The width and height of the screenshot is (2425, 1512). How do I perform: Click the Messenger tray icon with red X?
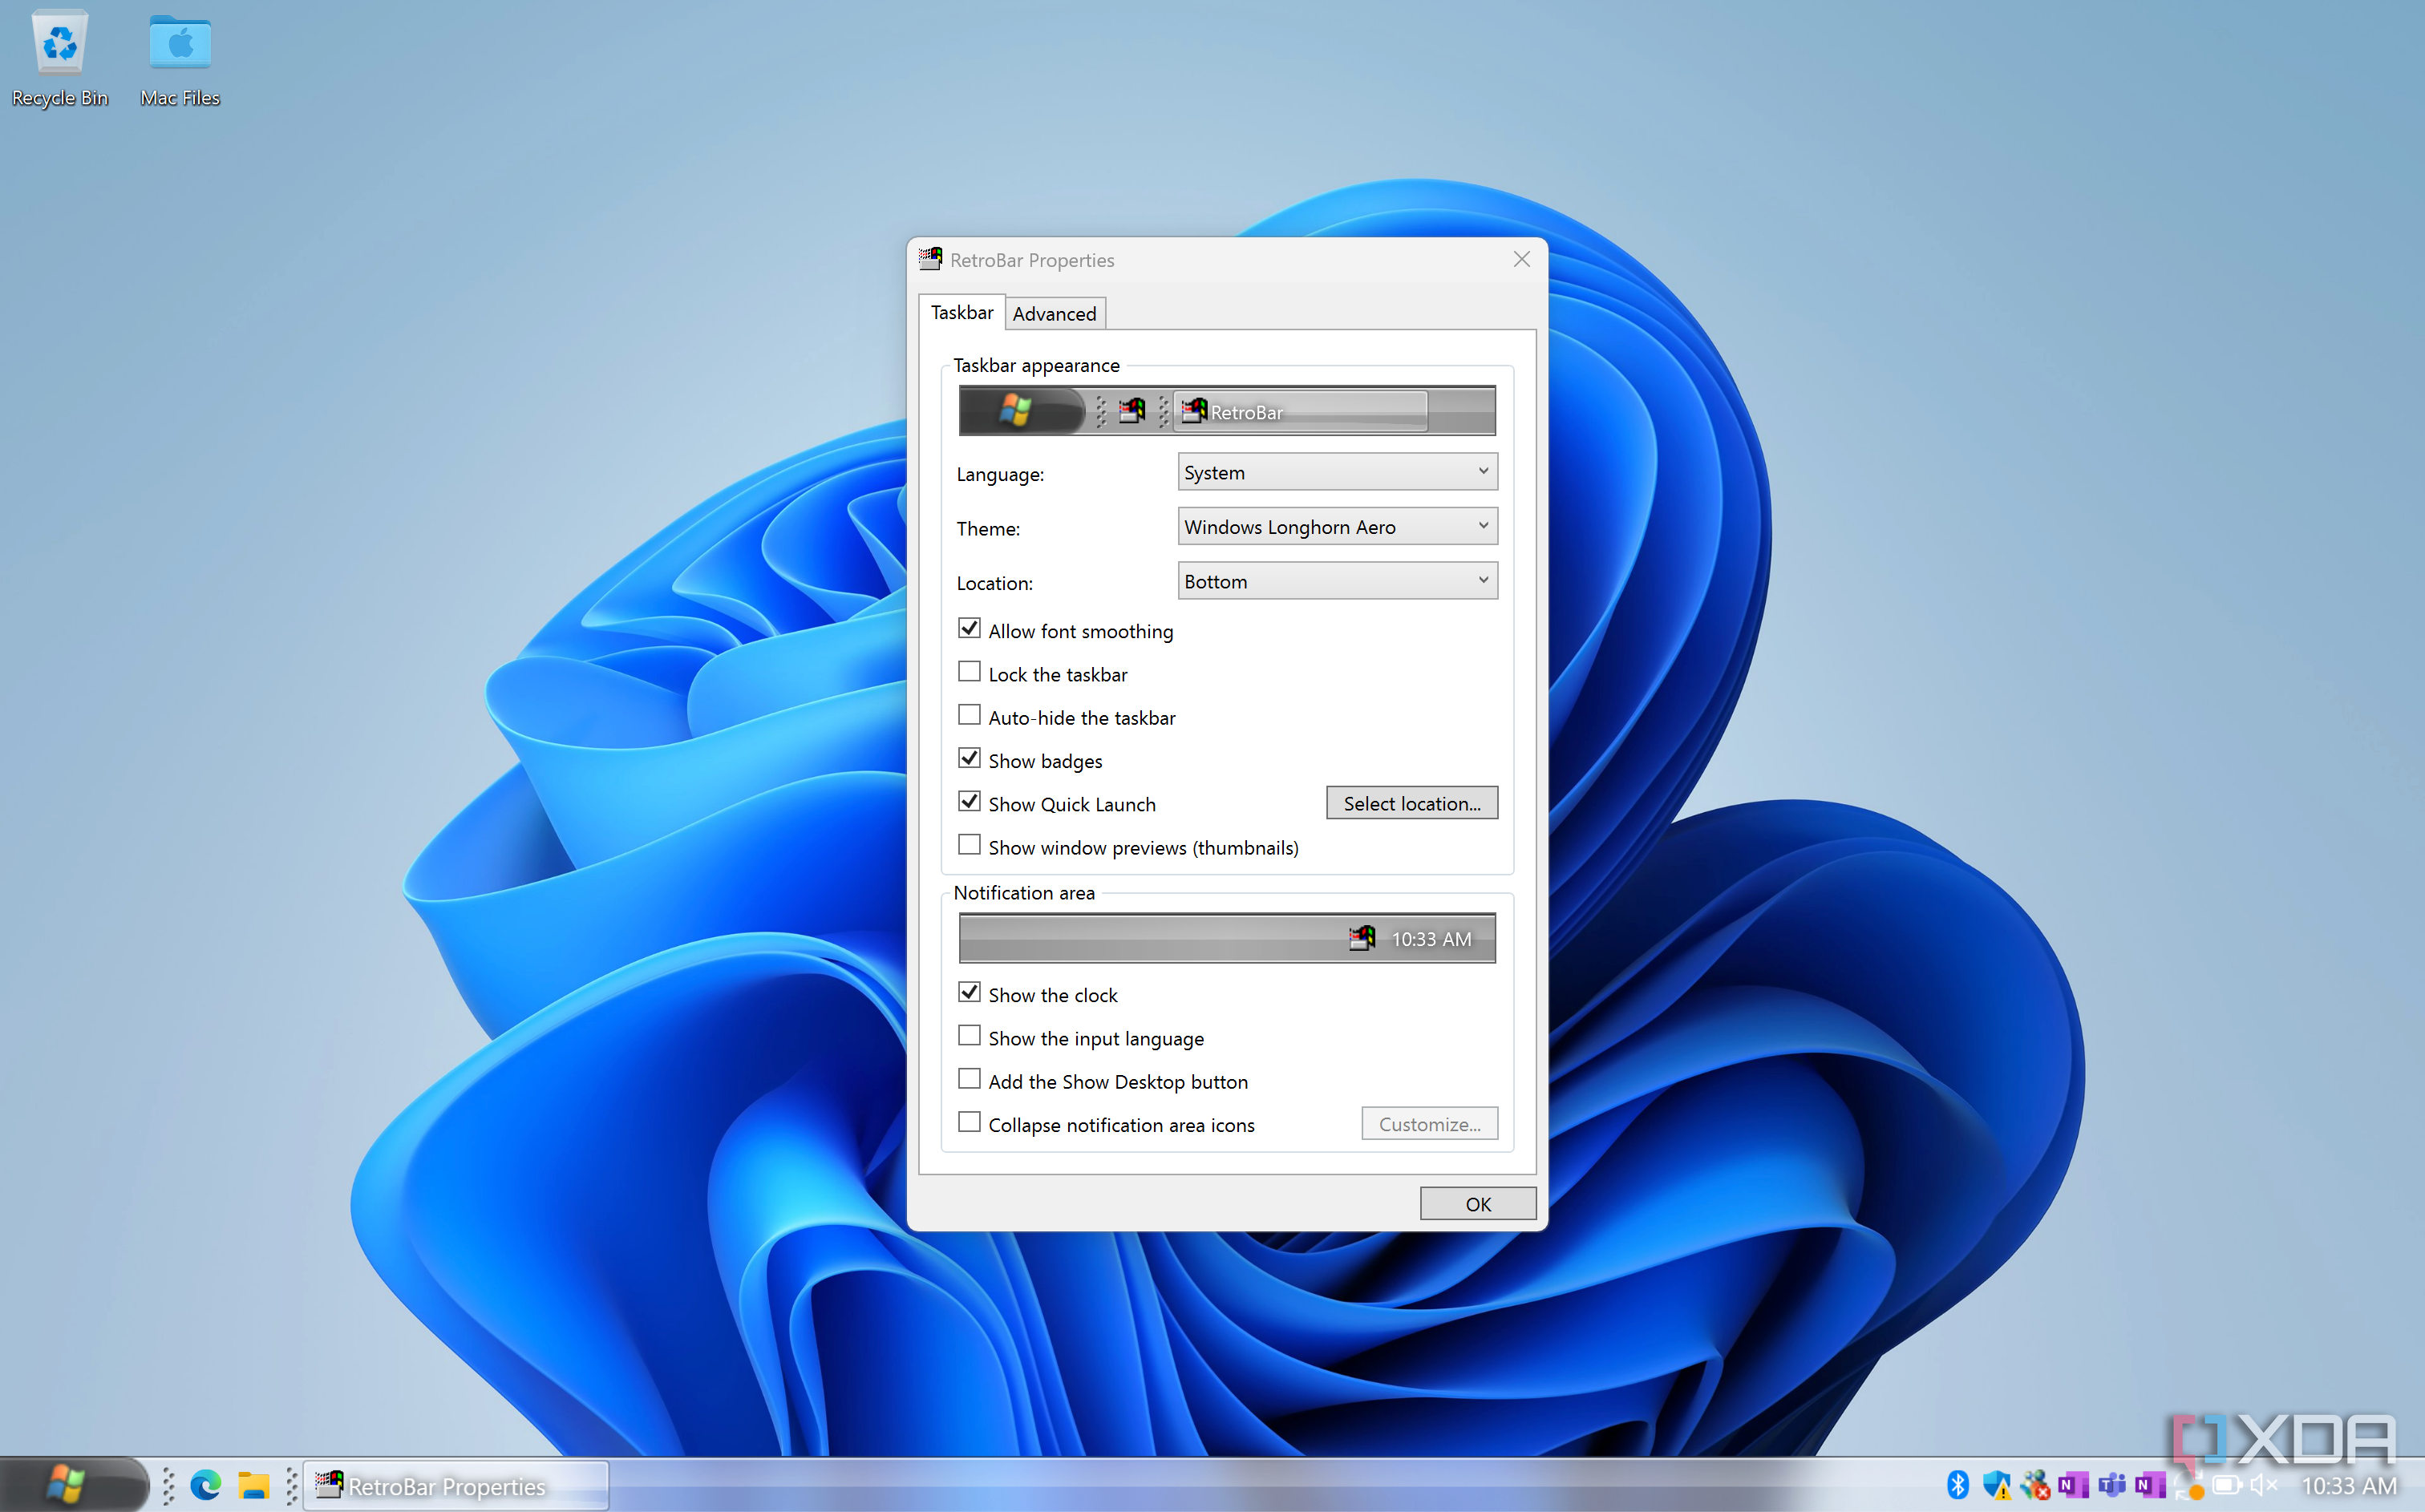2035,1485
